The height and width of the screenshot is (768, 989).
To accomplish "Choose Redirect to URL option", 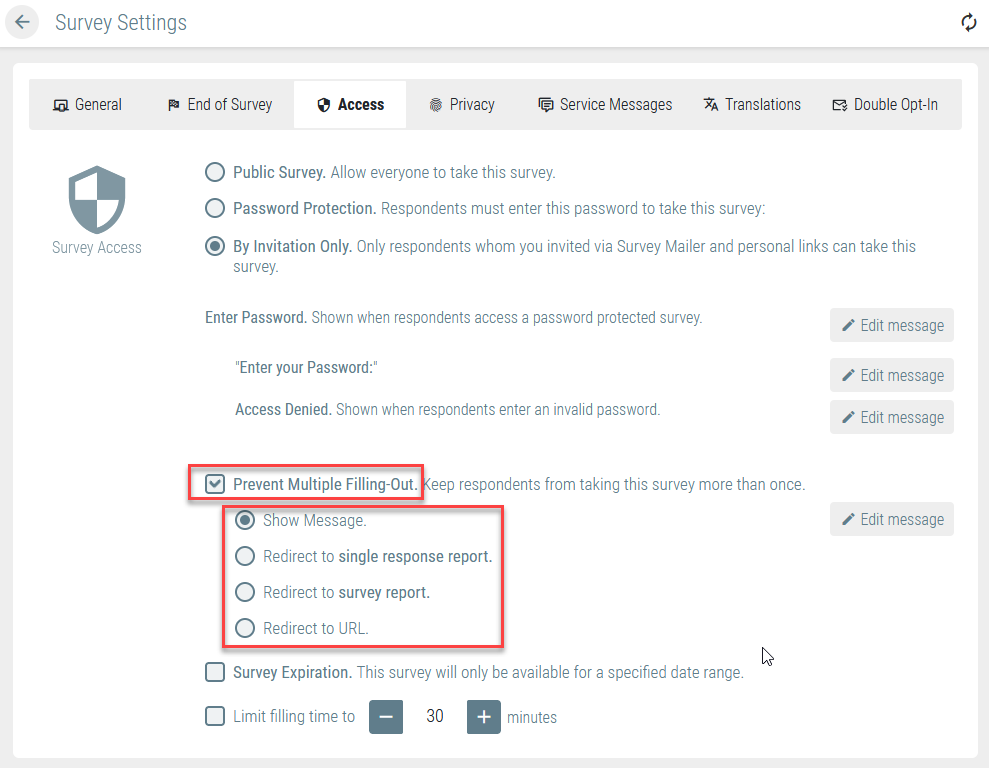I will [245, 628].
